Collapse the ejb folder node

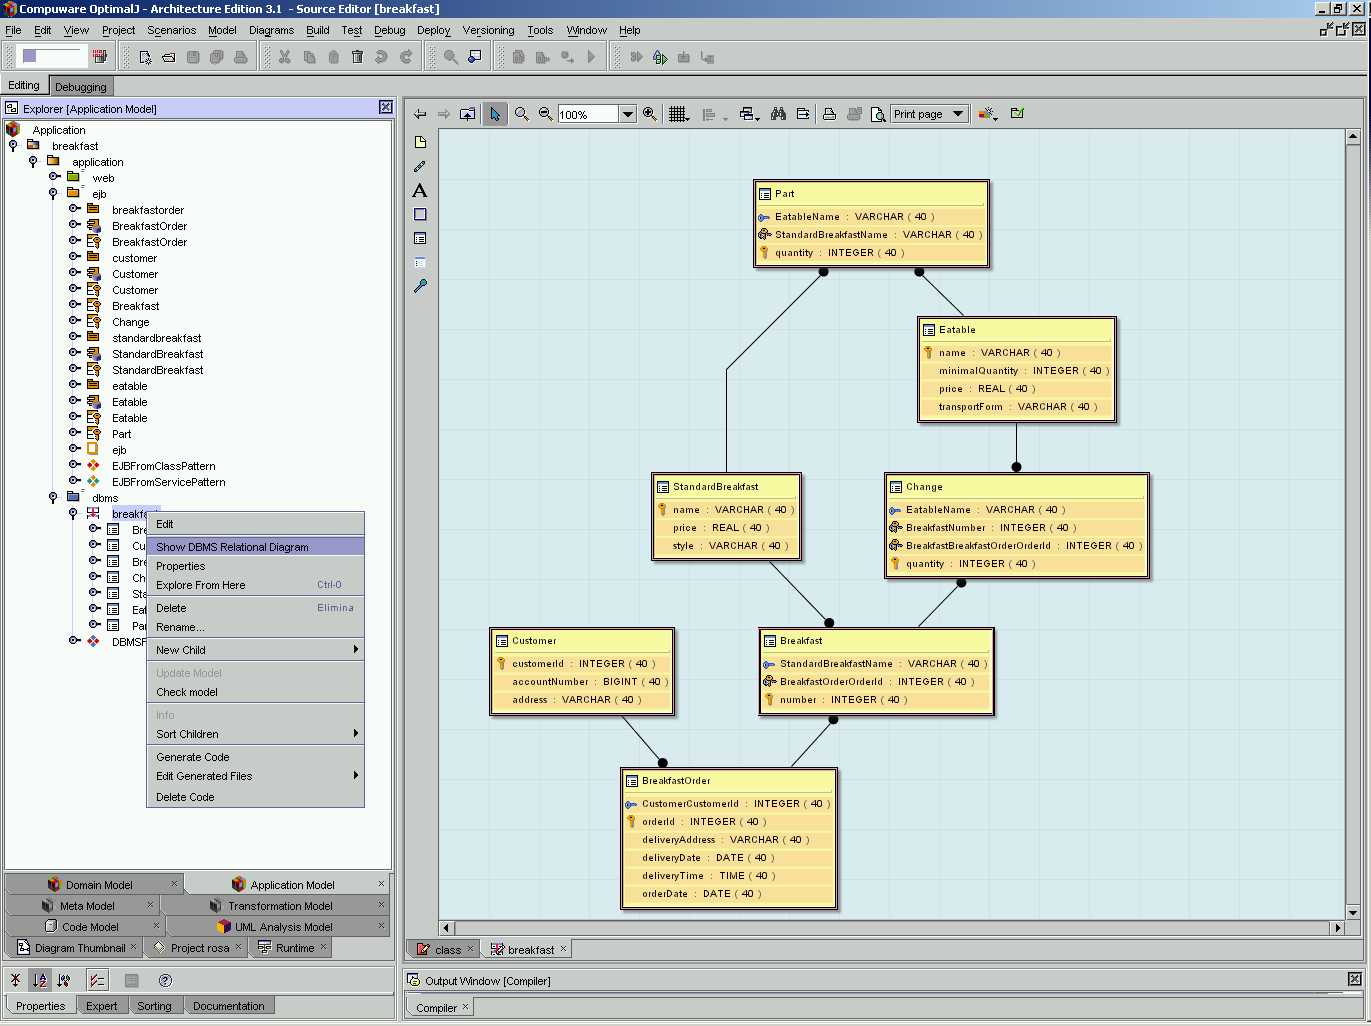point(53,193)
